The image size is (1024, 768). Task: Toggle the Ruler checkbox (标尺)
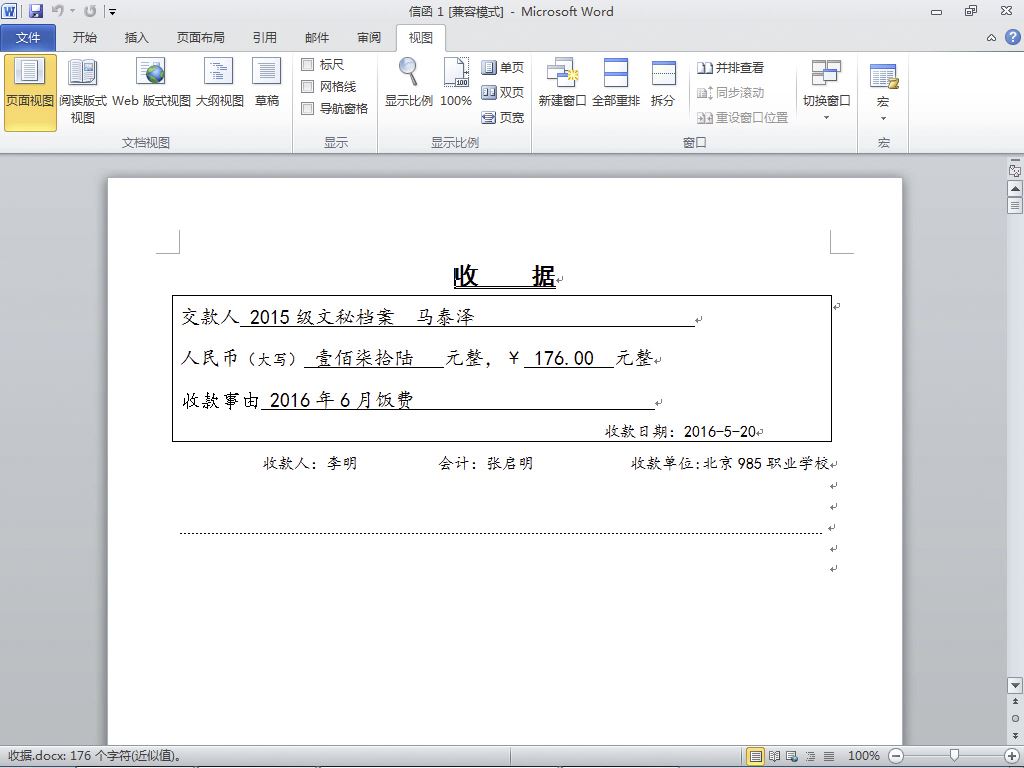click(x=308, y=64)
